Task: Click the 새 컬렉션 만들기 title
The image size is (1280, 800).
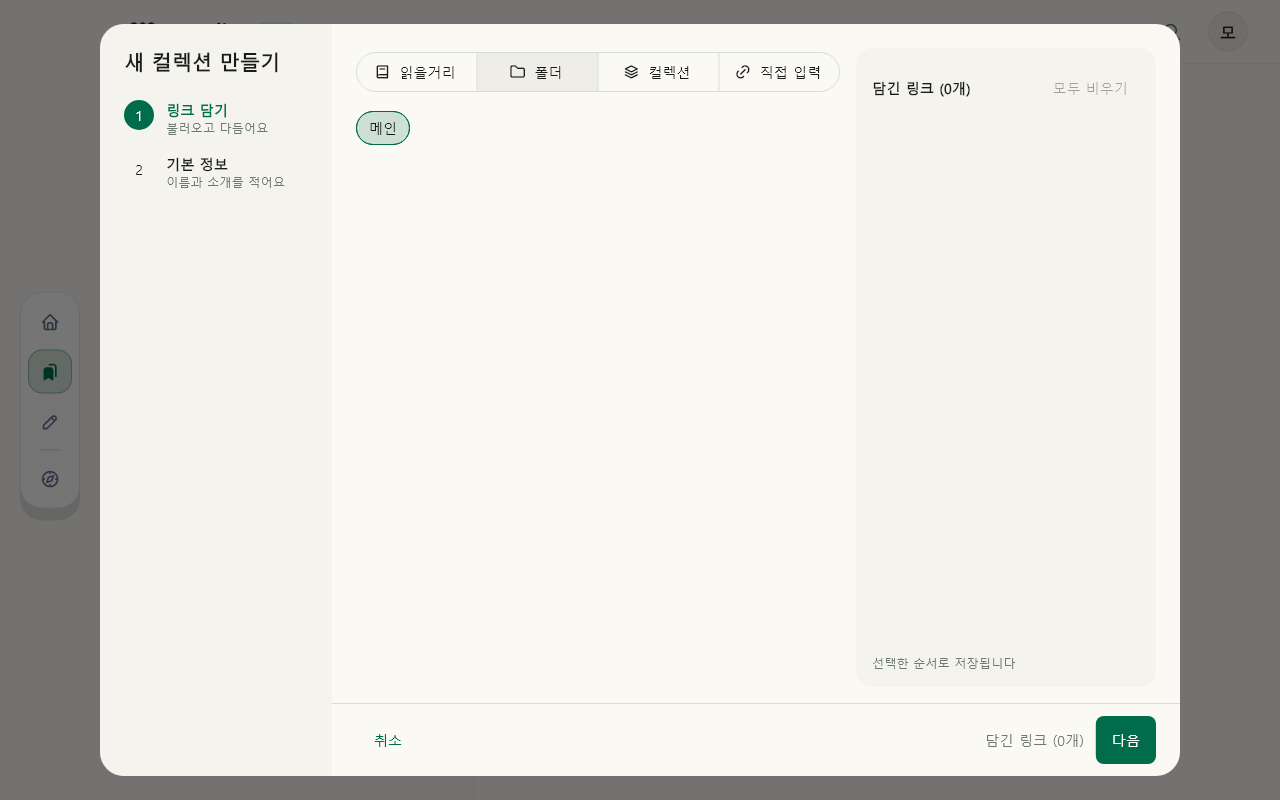Action: pos(202,62)
